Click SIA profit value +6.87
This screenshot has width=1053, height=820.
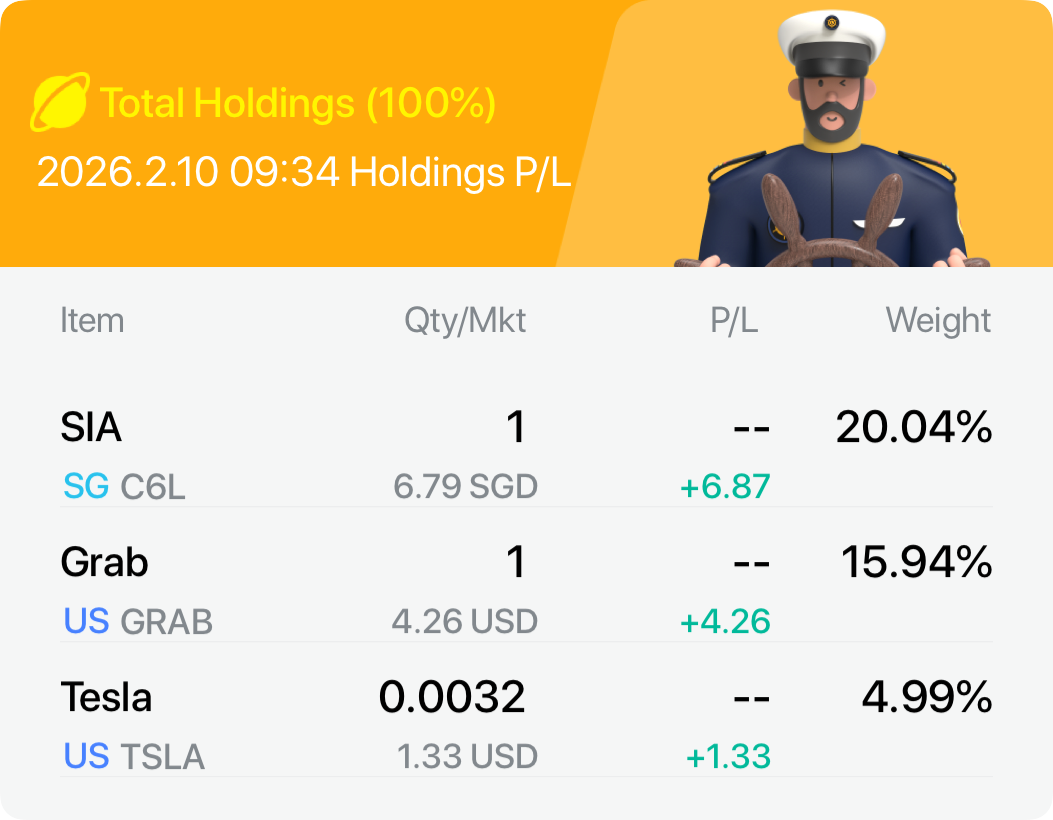(x=725, y=487)
